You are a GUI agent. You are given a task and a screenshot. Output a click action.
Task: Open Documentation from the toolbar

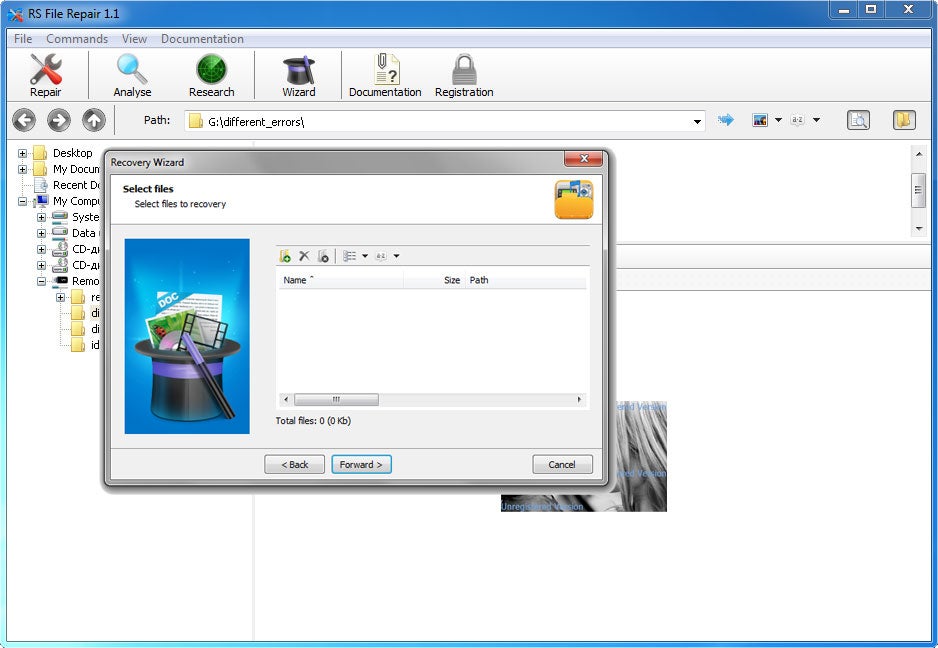[x=385, y=75]
